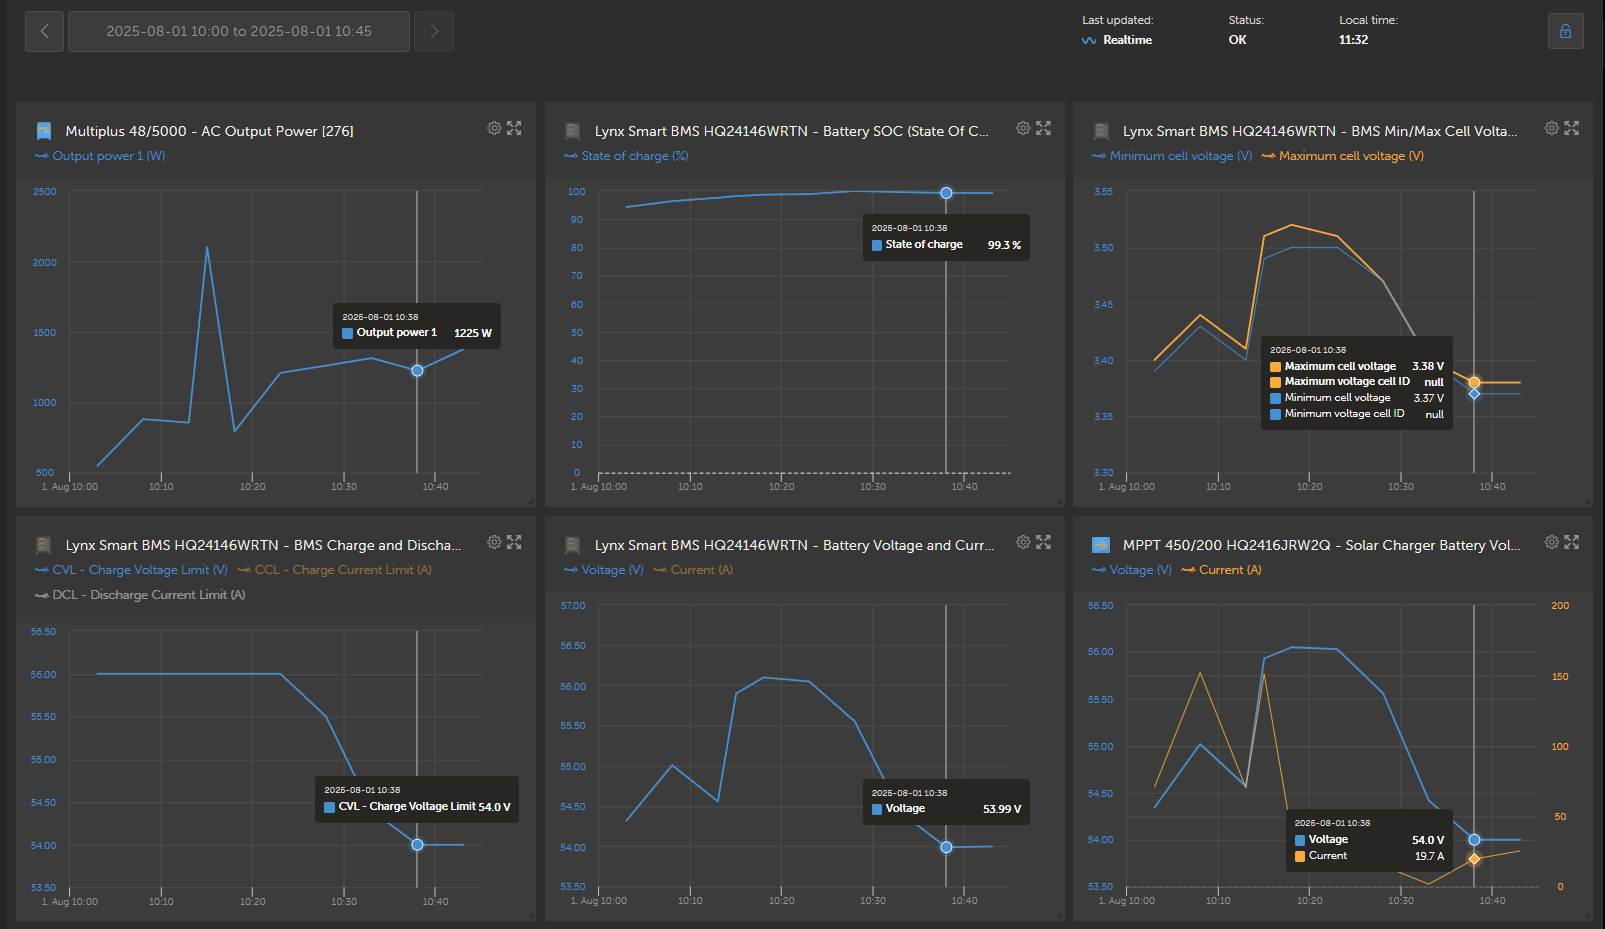Expand the Battery SOC widget to fullscreen
Screen dimensions: 1605x929
(1043, 128)
